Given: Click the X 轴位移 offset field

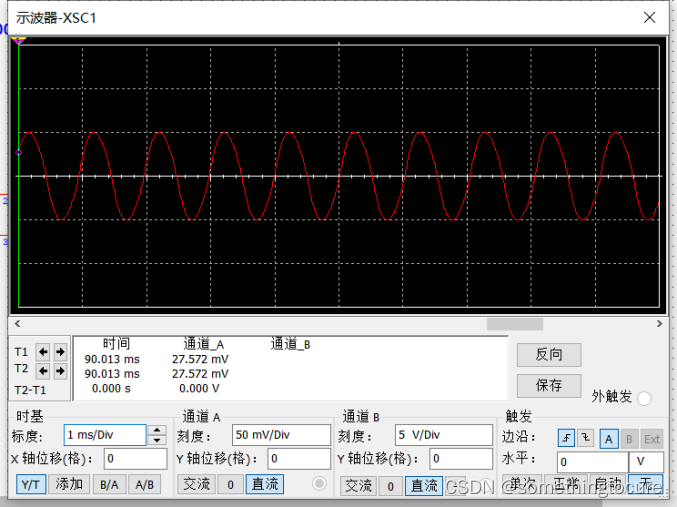Looking at the screenshot, I should (x=135, y=459).
